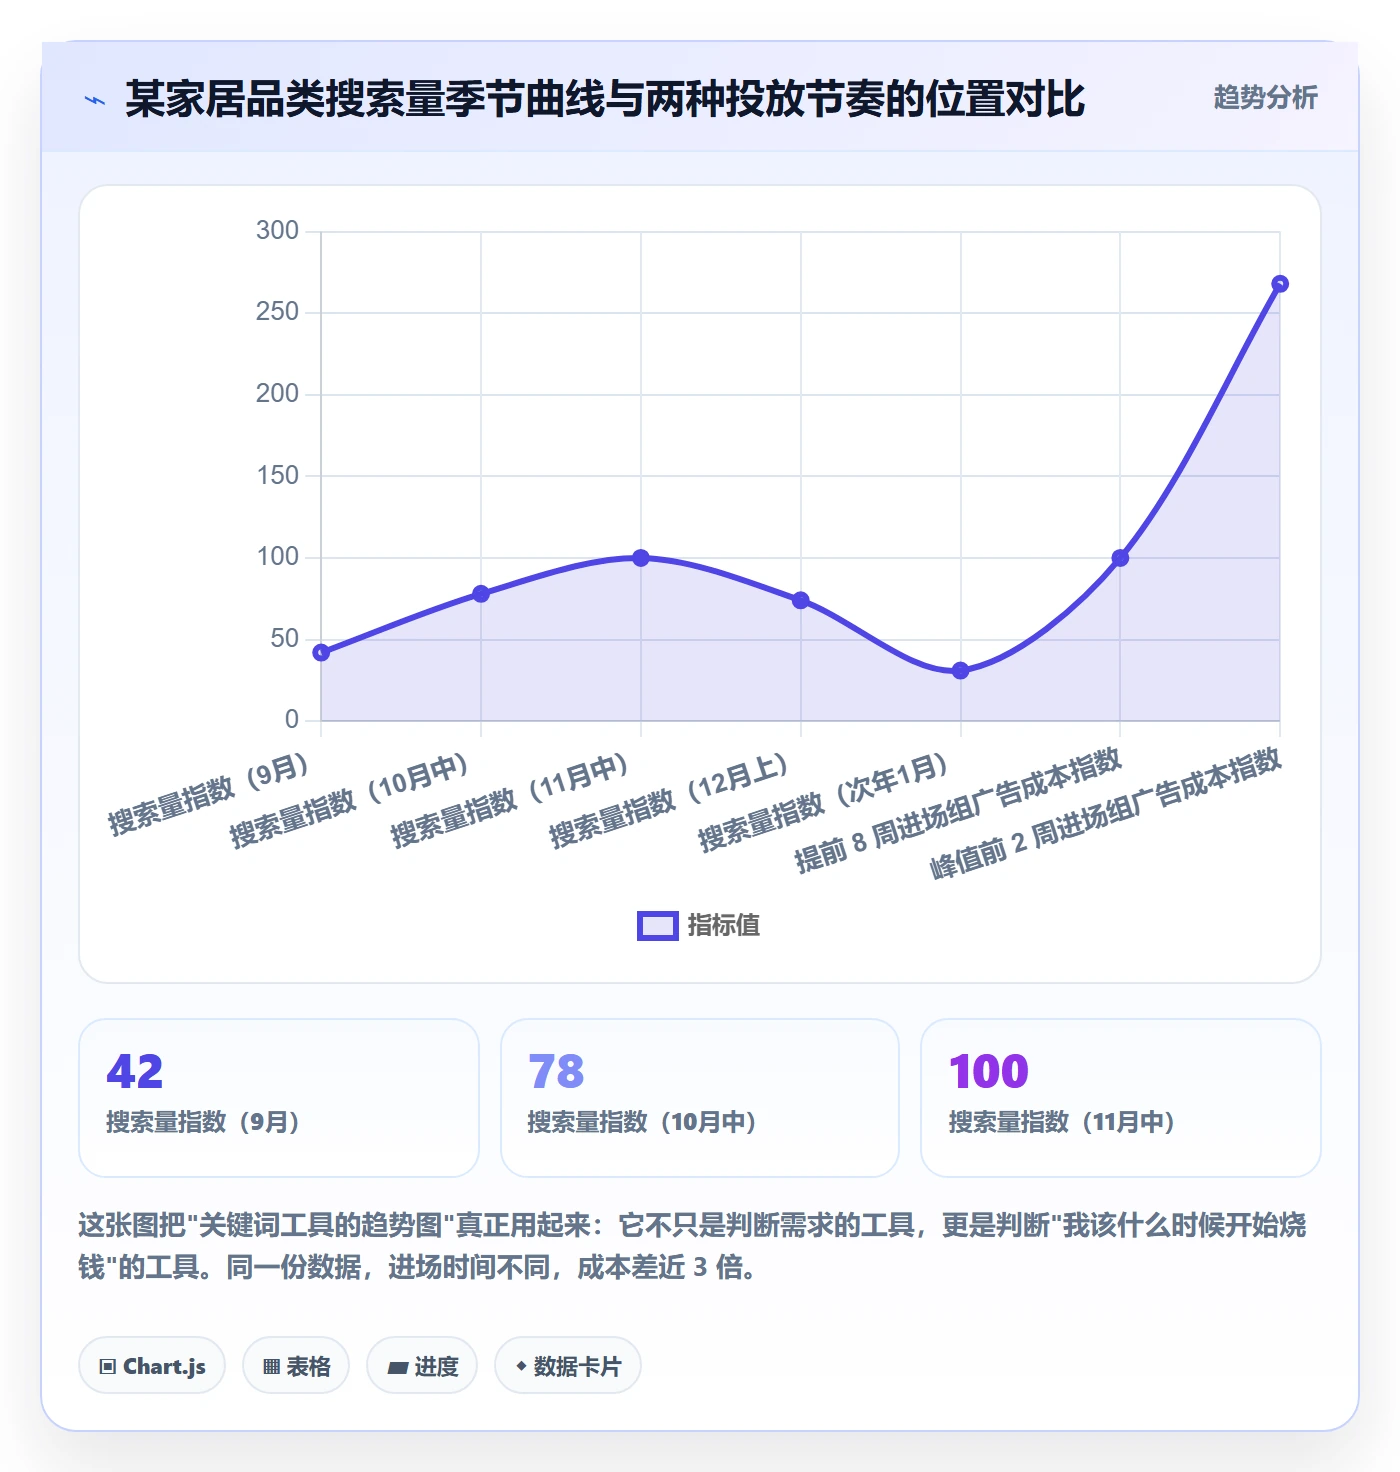1400x1472 pixels.
Task: Select the Chart.js tag chip
Action: point(152,1366)
